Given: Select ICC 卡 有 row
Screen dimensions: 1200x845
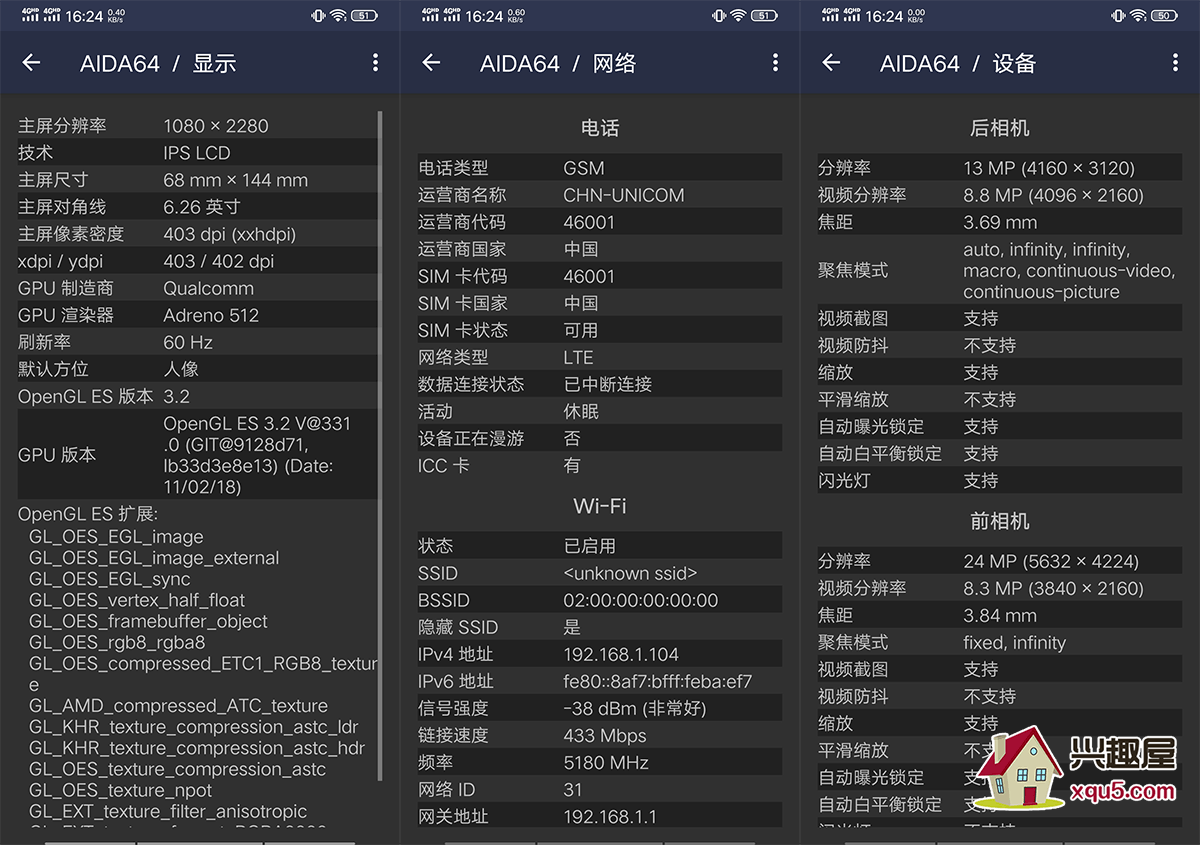Looking at the screenshot, I should tap(600, 465).
